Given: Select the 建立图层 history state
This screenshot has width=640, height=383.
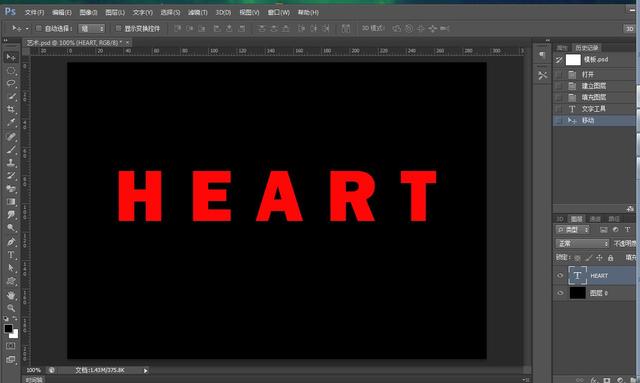Looking at the screenshot, I should [x=595, y=86].
